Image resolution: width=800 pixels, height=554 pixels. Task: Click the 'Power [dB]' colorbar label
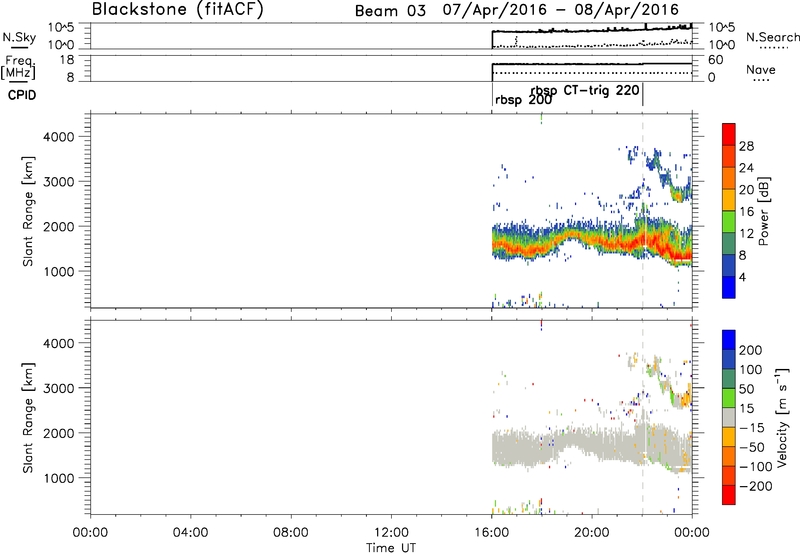pyautogui.click(x=764, y=211)
